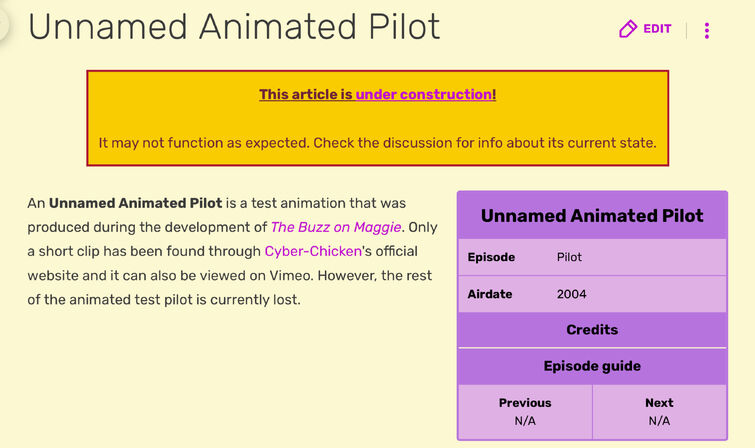Viewport: 755px width, 448px height.
Task: Click the construction notice description text
Action: pos(378,143)
